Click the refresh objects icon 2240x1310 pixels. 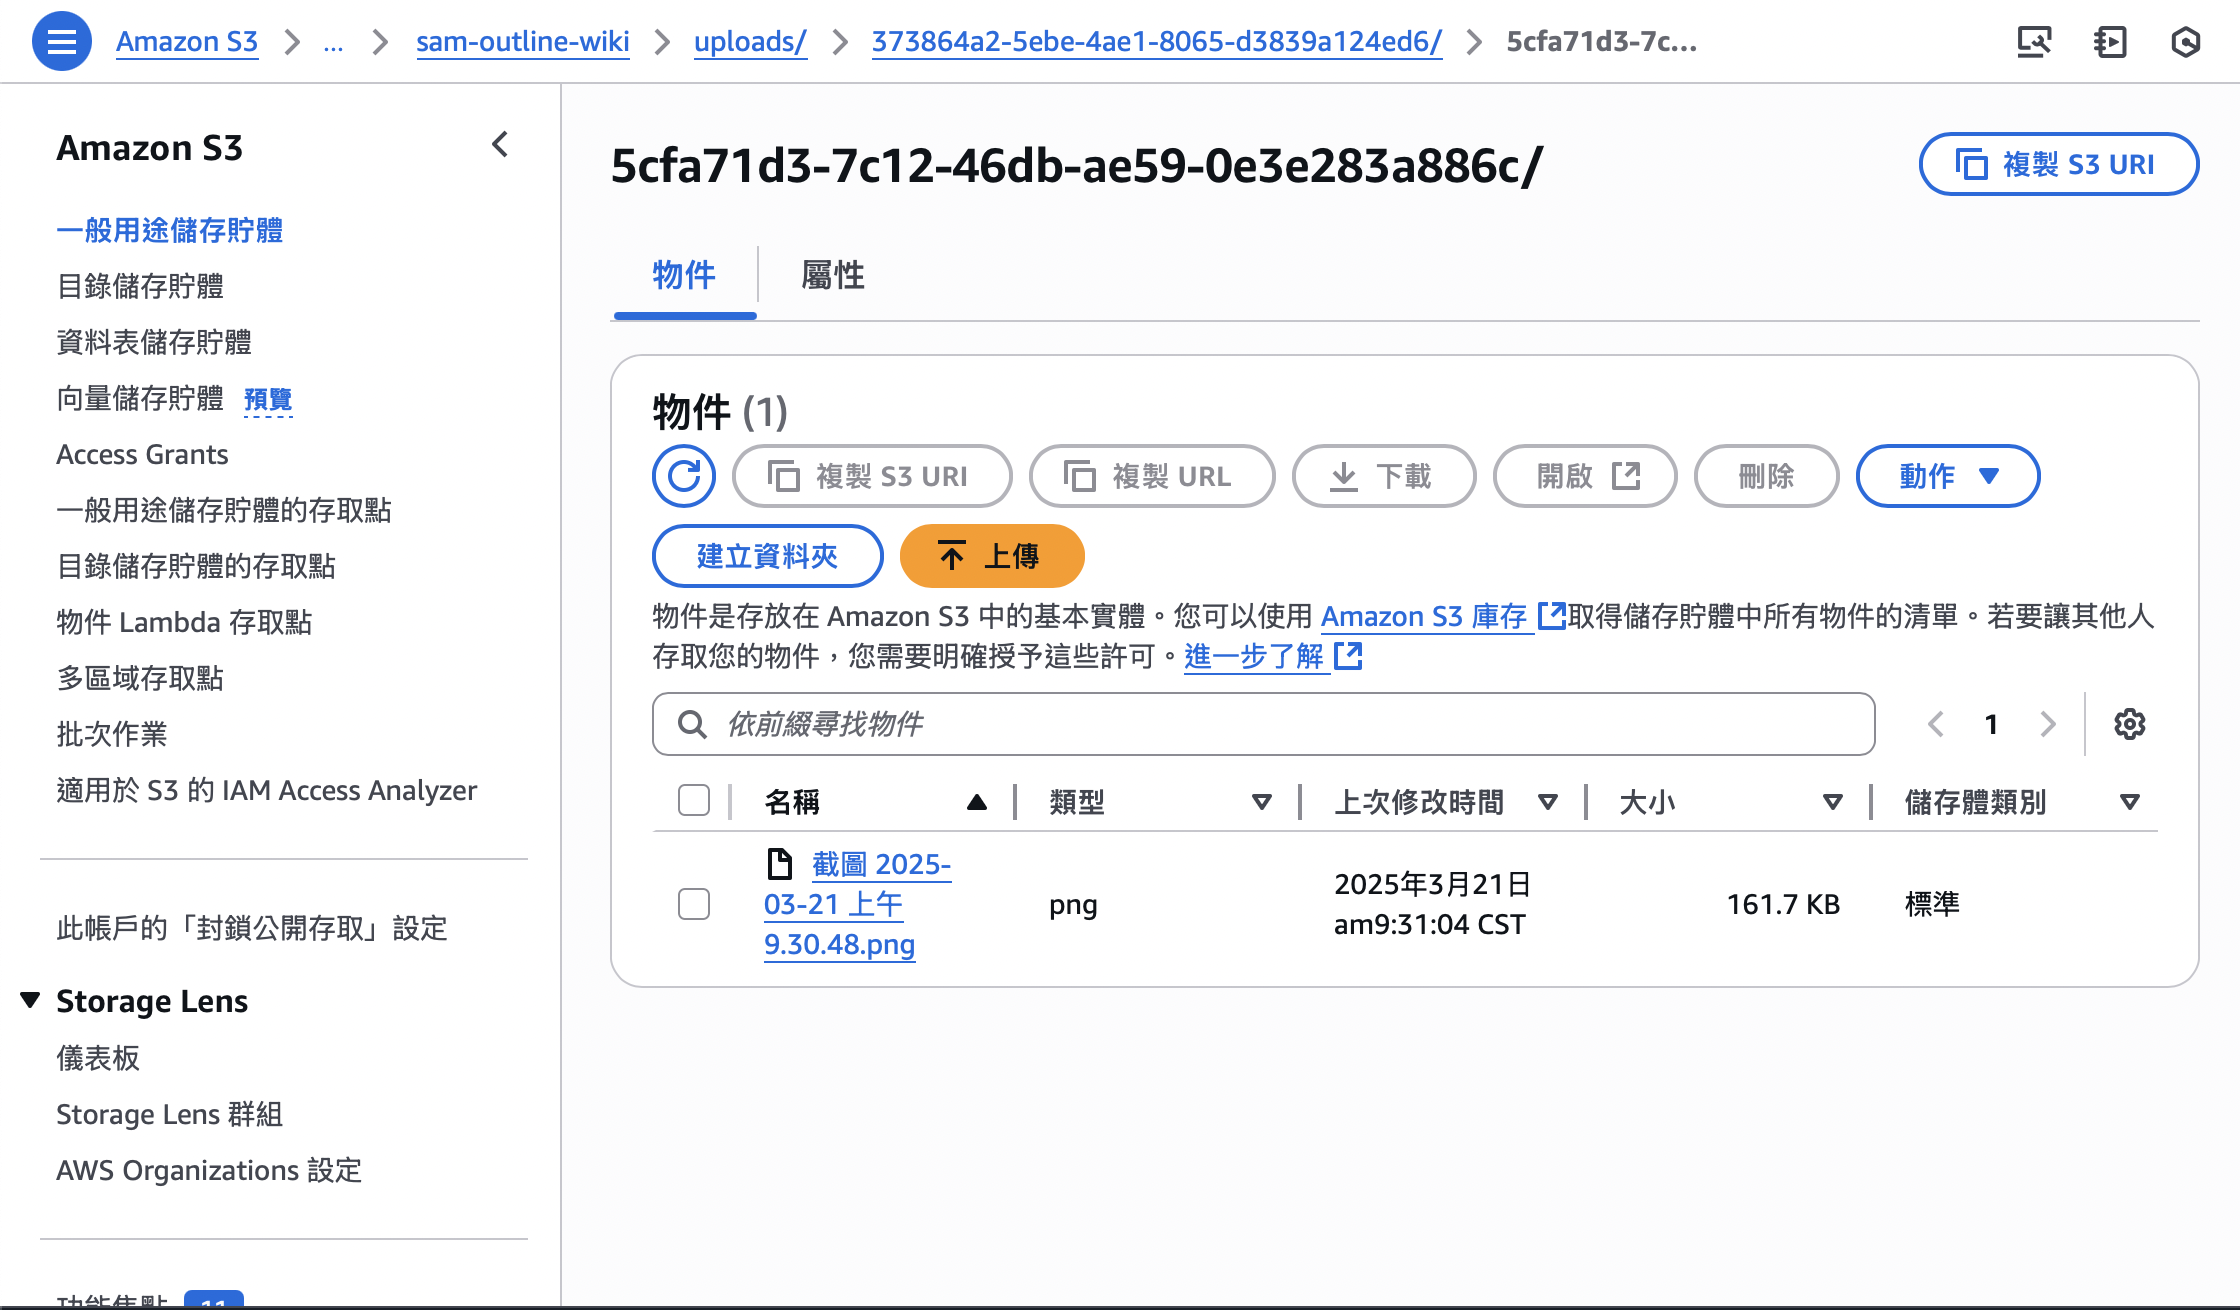(x=684, y=476)
